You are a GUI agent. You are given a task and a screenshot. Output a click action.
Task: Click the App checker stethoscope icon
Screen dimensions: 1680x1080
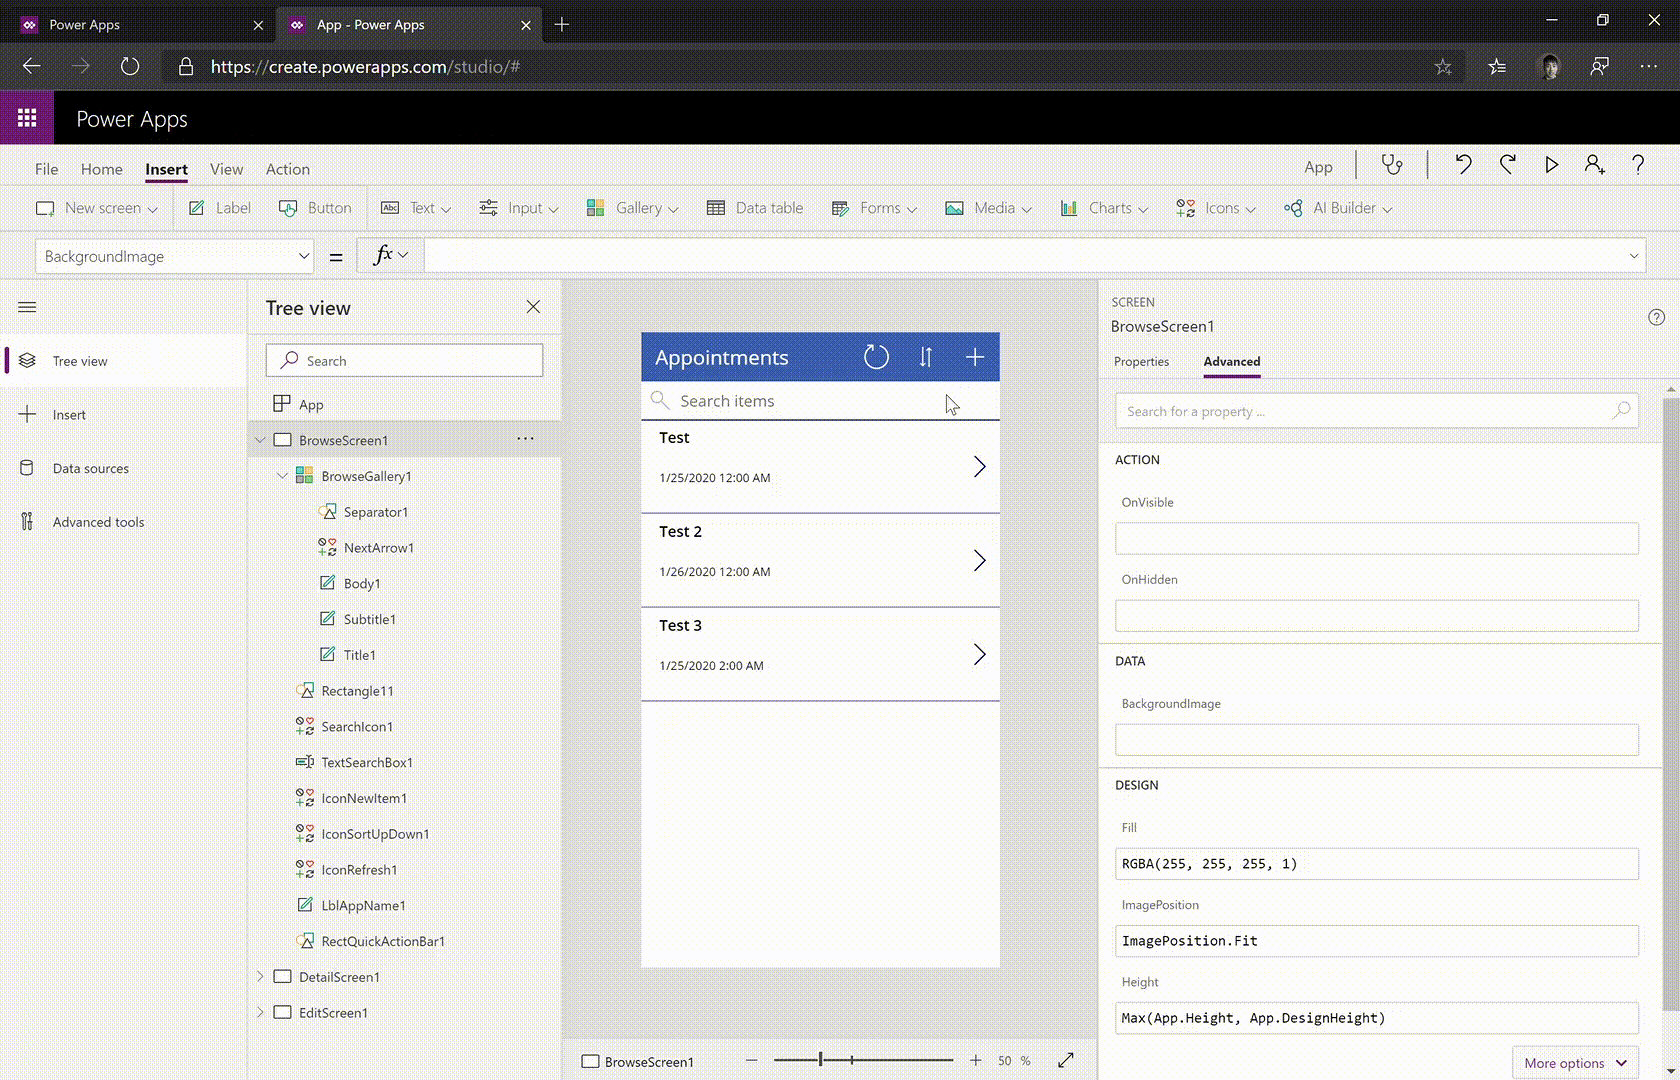(x=1392, y=165)
